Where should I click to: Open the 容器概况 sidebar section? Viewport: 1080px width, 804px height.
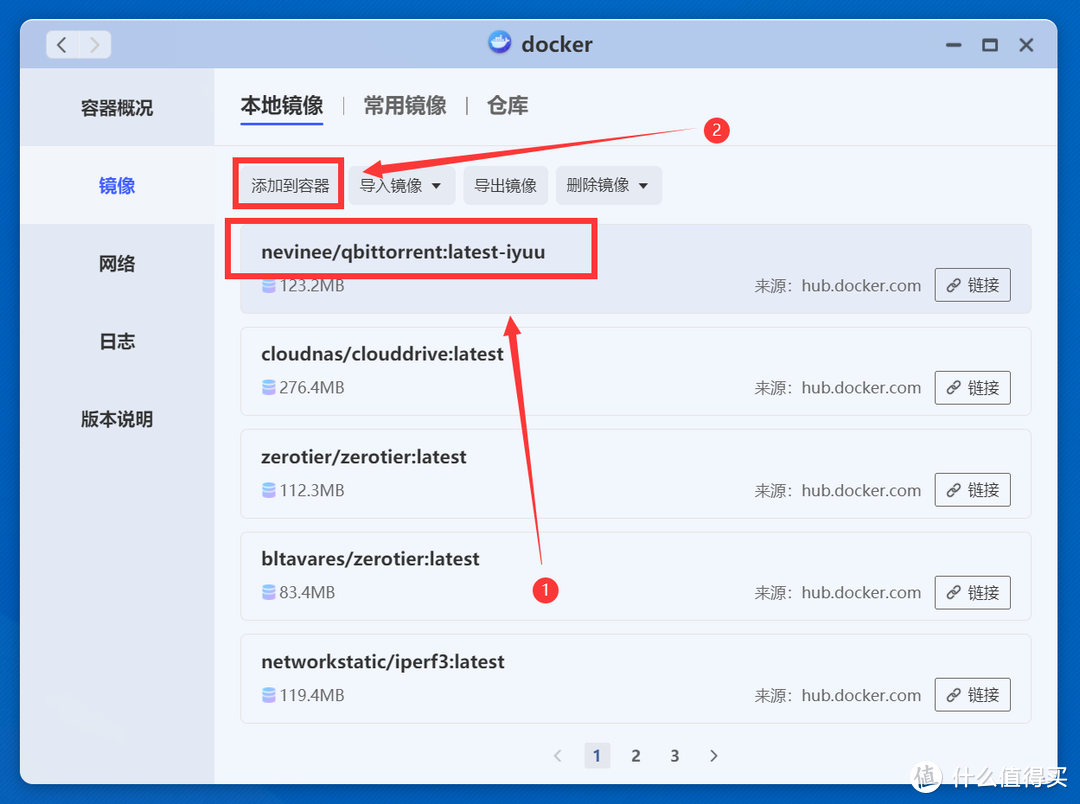click(x=117, y=107)
